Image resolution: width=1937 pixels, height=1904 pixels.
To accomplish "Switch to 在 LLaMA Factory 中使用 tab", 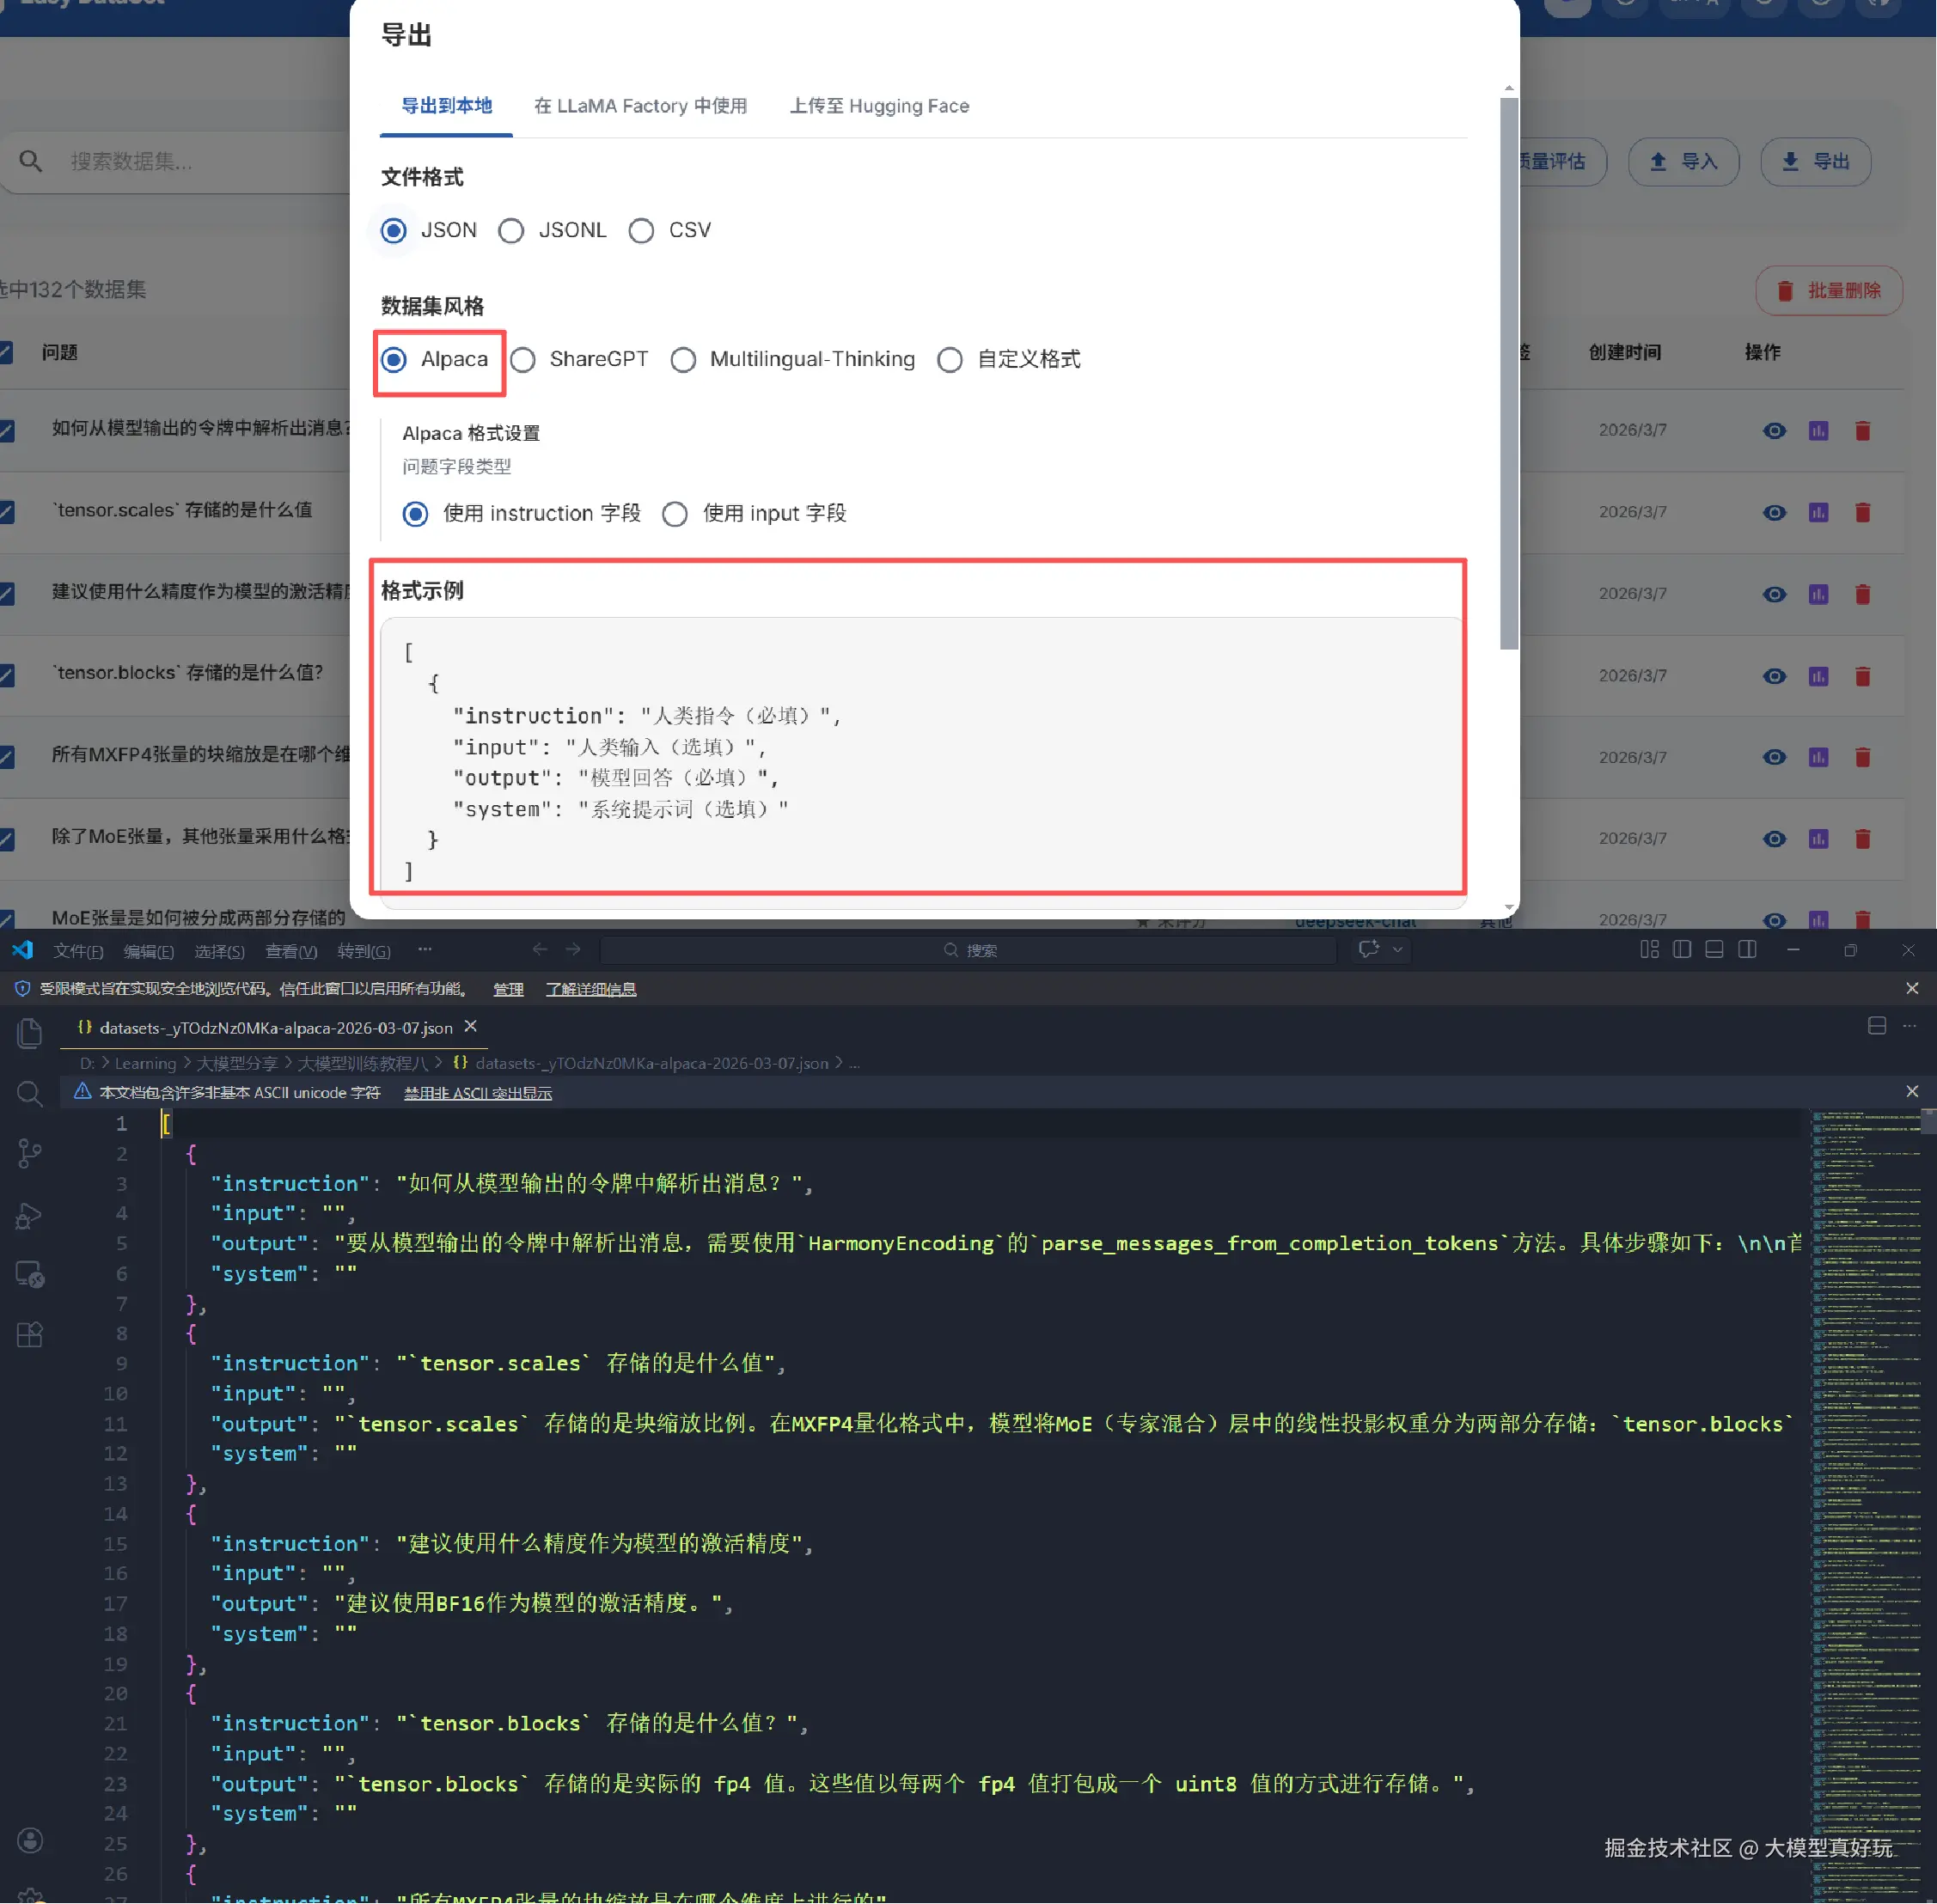I will pos(640,106).
